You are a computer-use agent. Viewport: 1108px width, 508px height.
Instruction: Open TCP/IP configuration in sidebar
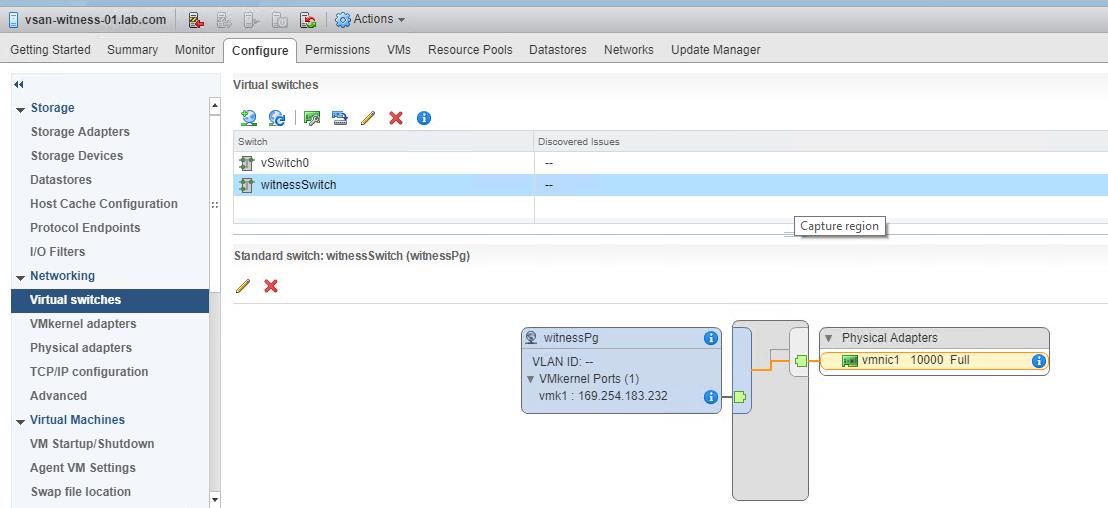89,372
